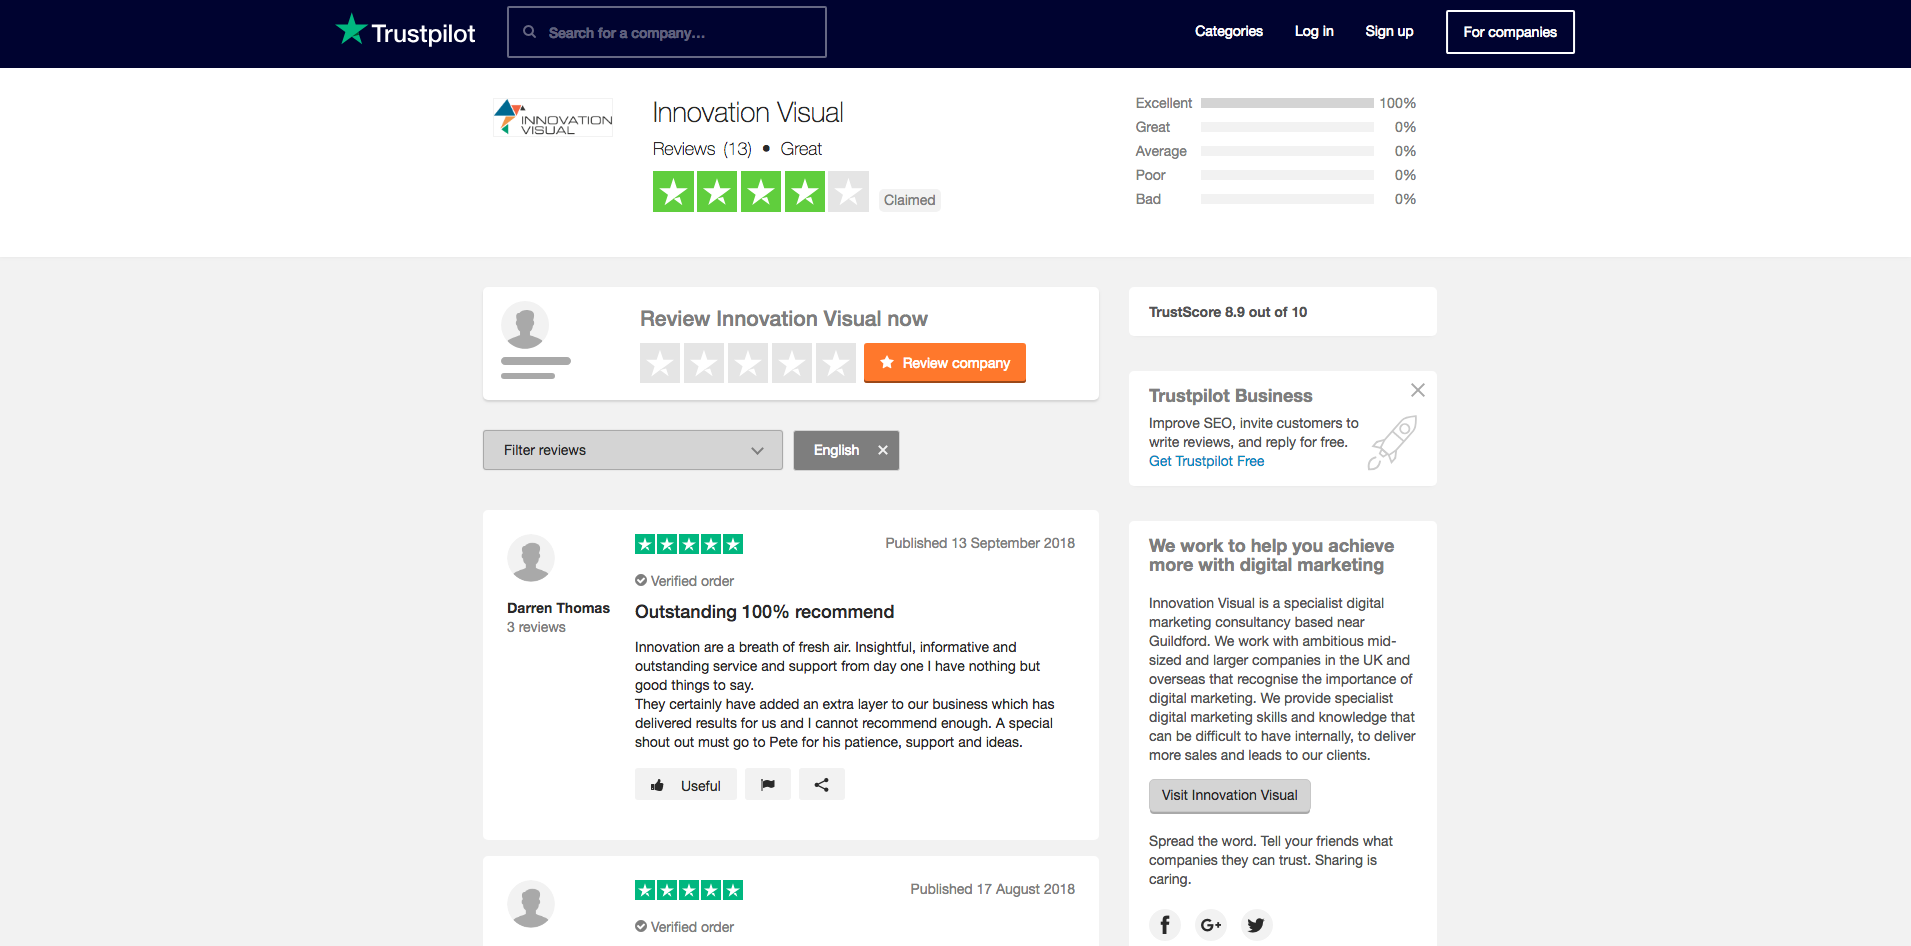Image resolution: width=1911 pixels, height=946 pixels.
Task: Click TrustScore 8.9 out of 10
Action: click(x=1228, y=312)
